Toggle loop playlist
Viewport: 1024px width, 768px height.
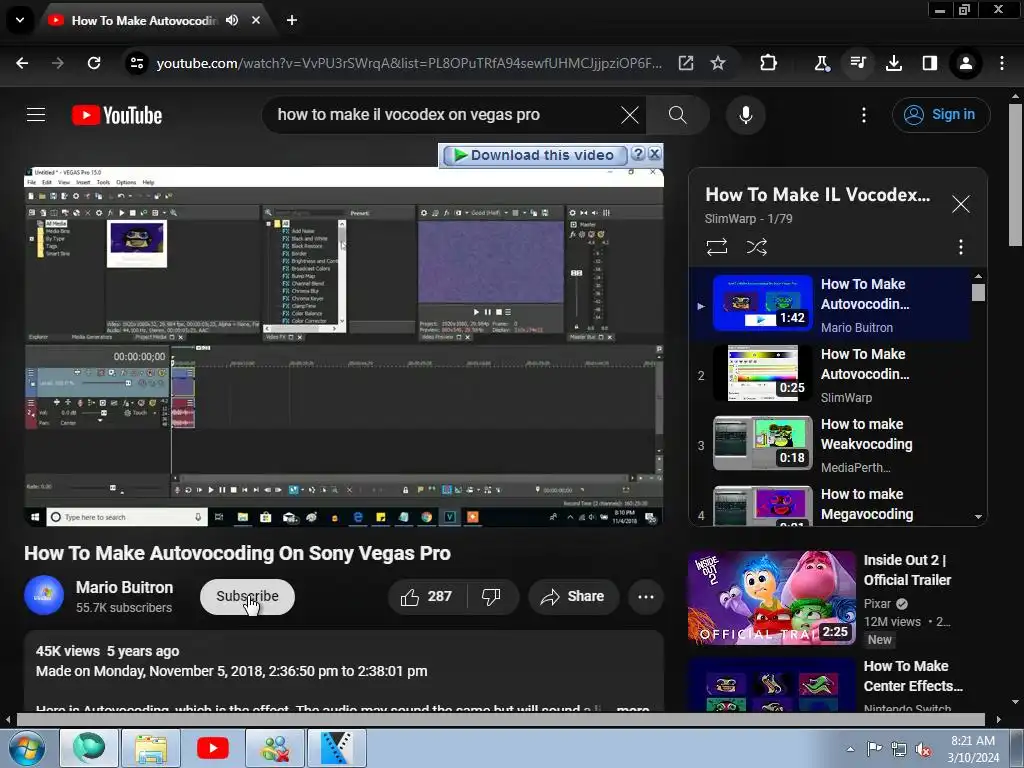716,247
